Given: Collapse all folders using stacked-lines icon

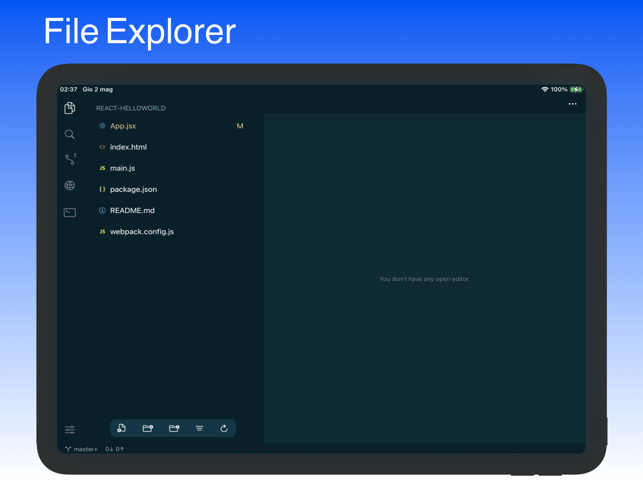Looking at the screenshot, I should click(x=199, y=428).
